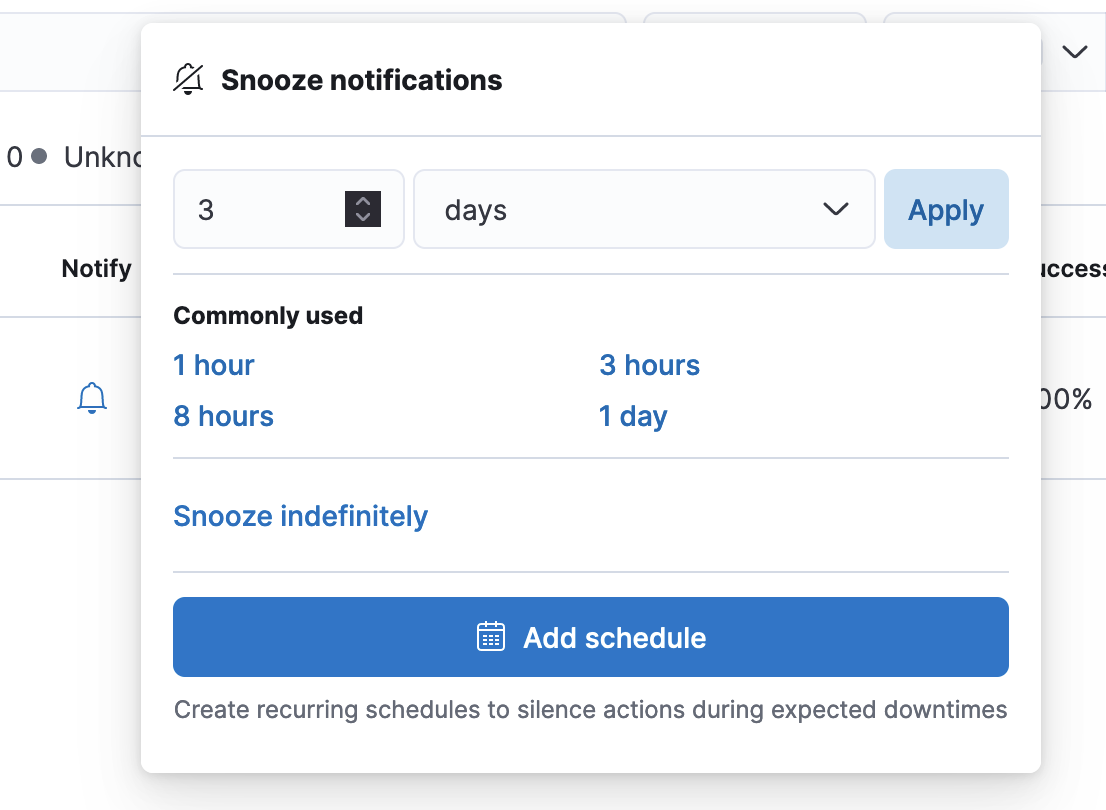The height and width of the screenshot is (810, 1106).
Task: Pick the 1 day snooze preset
Action: [633, 416]
